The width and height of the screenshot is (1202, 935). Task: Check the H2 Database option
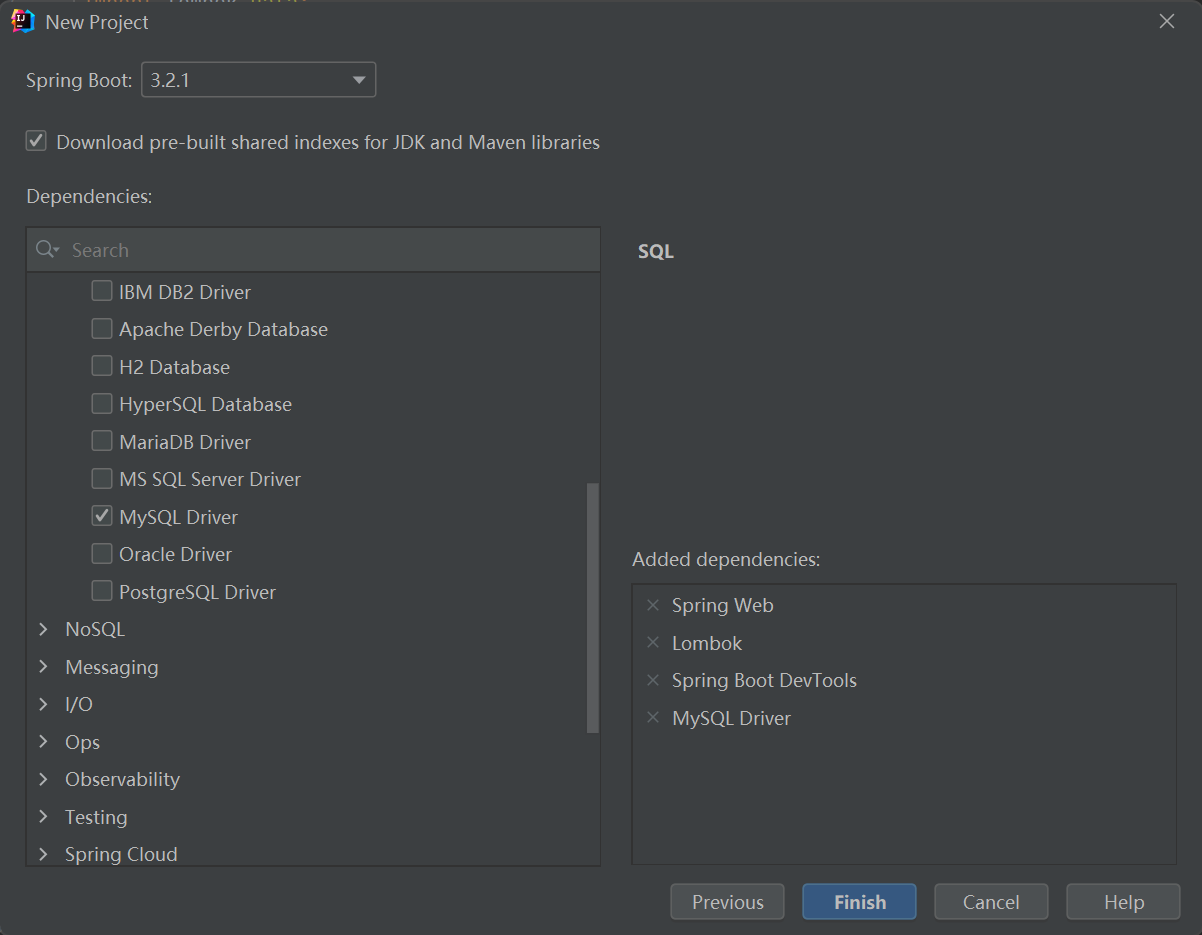pyautogui.click(x=102, y=366)
